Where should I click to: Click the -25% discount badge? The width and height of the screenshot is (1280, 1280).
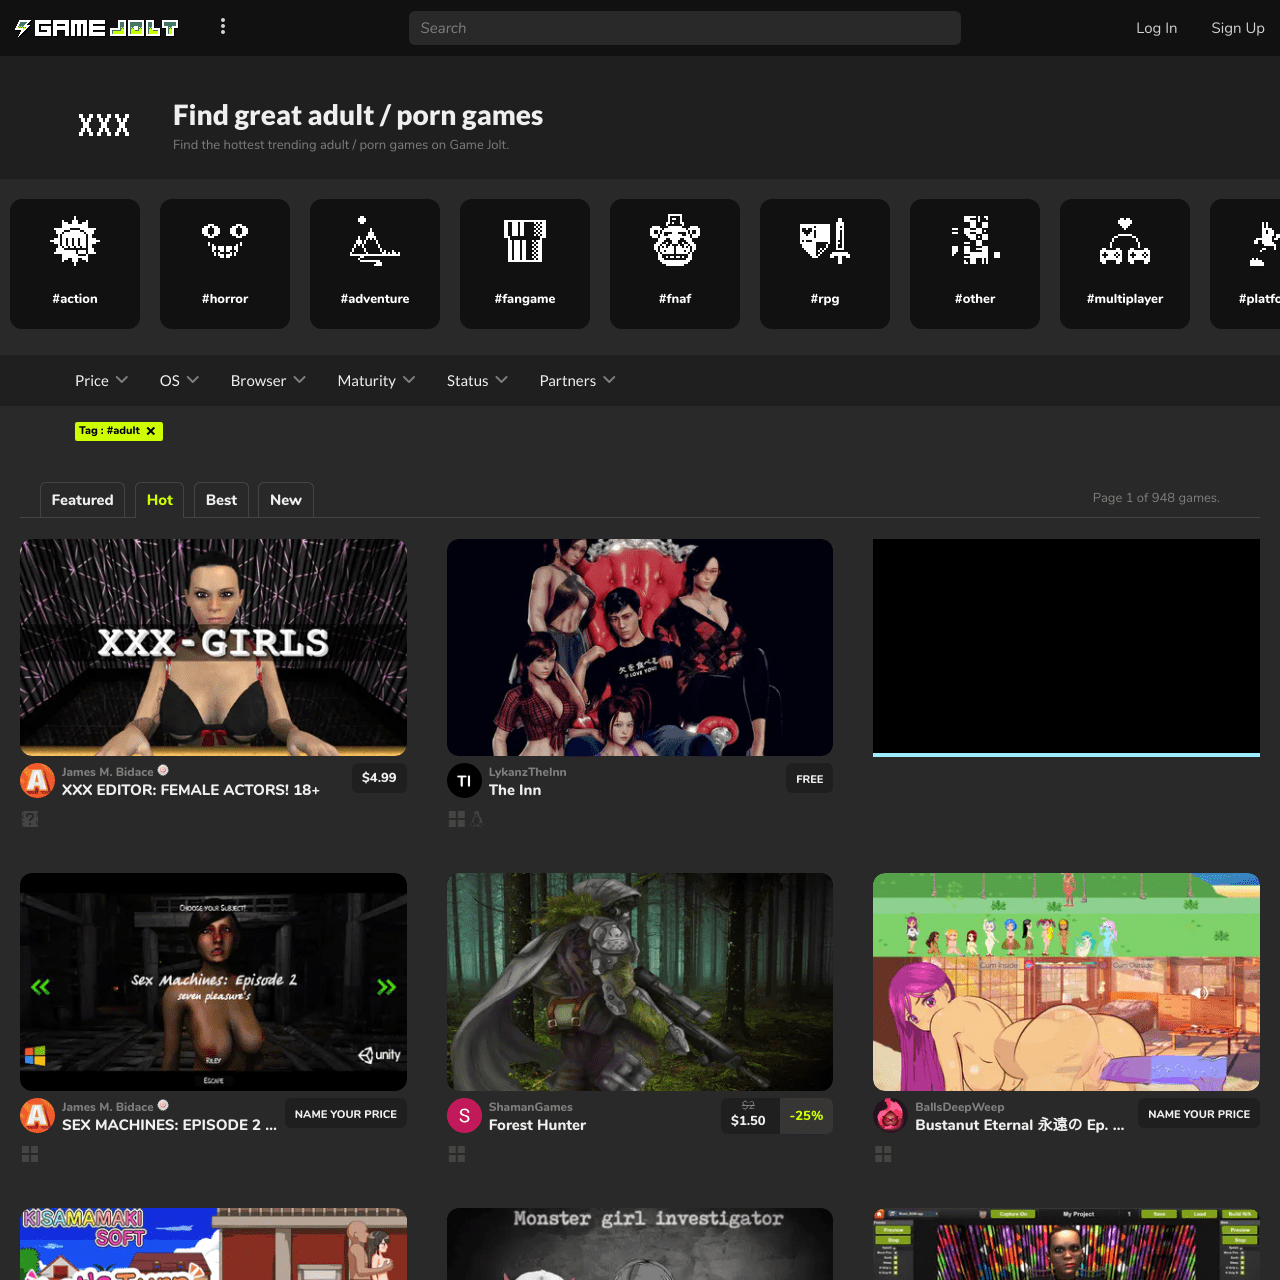coord(806,1116)
